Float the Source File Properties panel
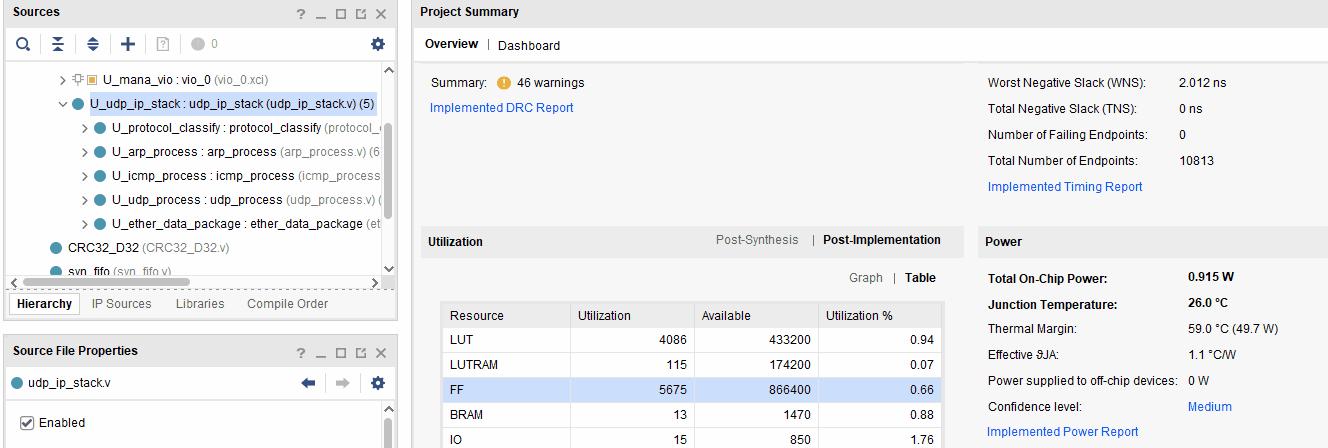This screenshot has height=448, width=1328. click(x=360, y=353)
